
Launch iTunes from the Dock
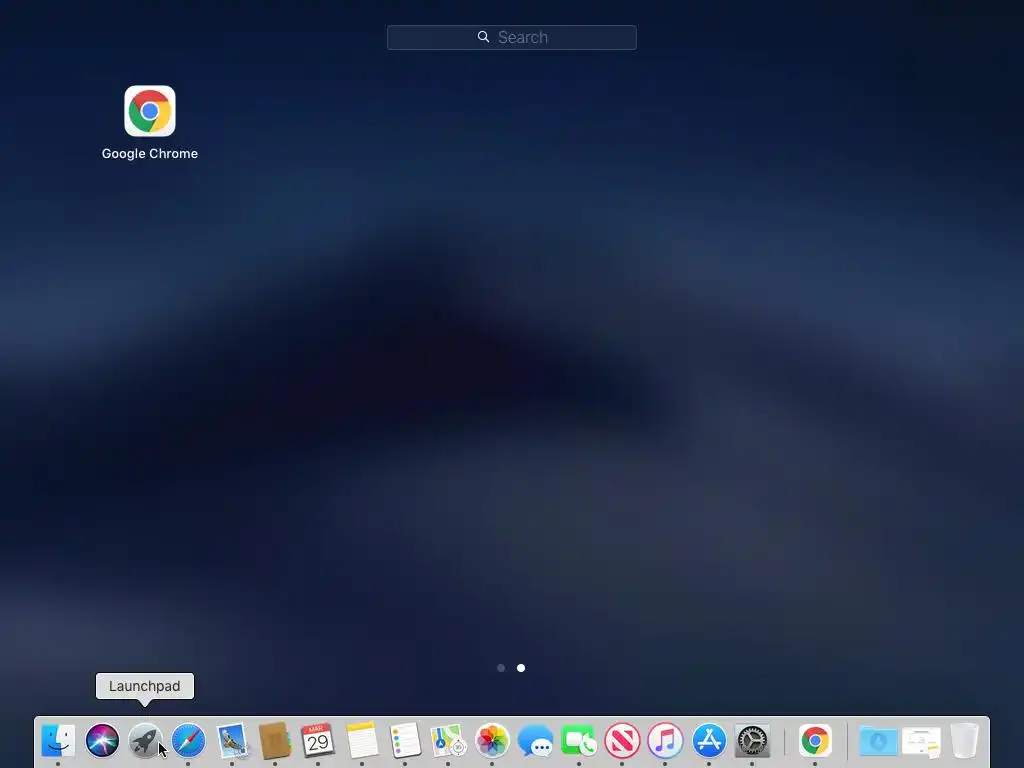665,741
